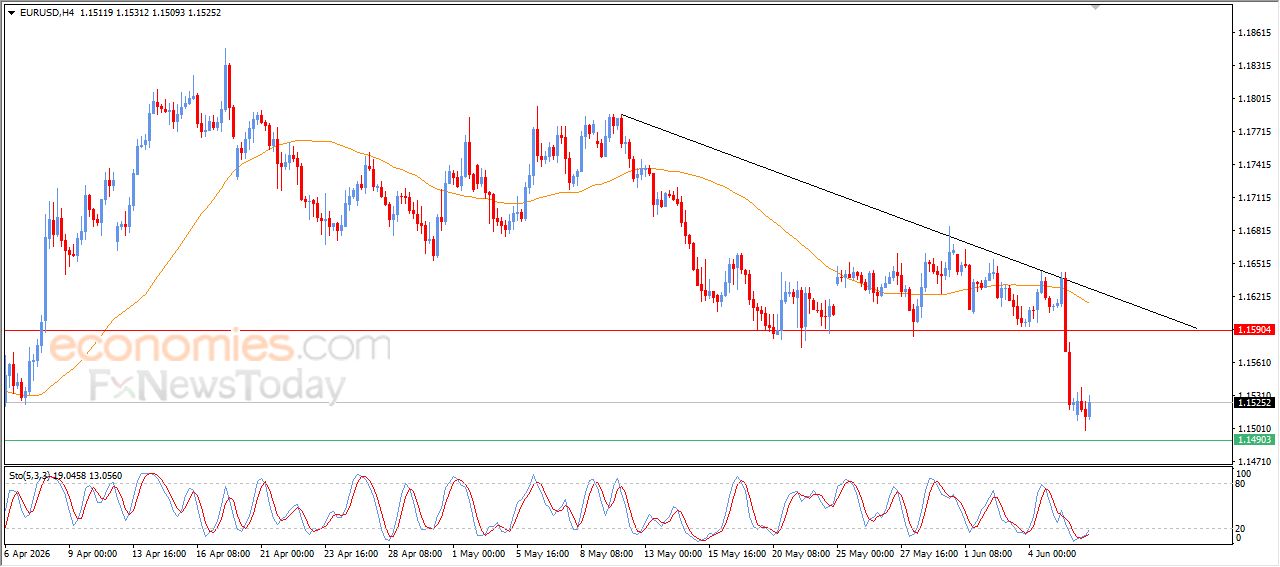
Task: Click the 1.15010 price axis label
Action: point(1253,429)
